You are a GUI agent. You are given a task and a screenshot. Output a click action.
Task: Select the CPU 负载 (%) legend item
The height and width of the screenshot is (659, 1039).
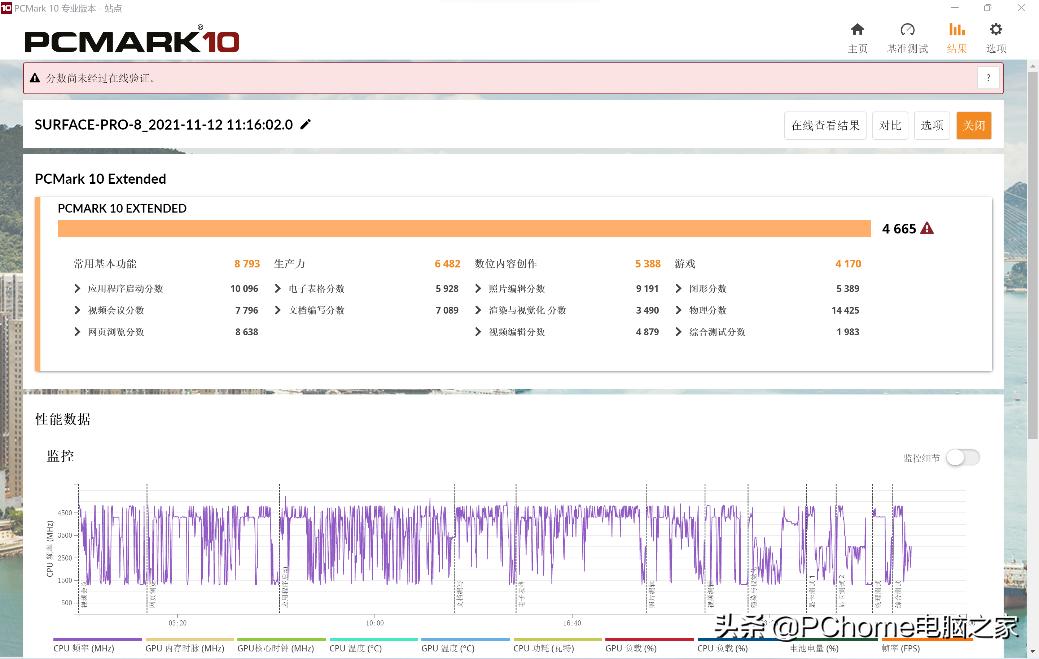coord(741,646)
